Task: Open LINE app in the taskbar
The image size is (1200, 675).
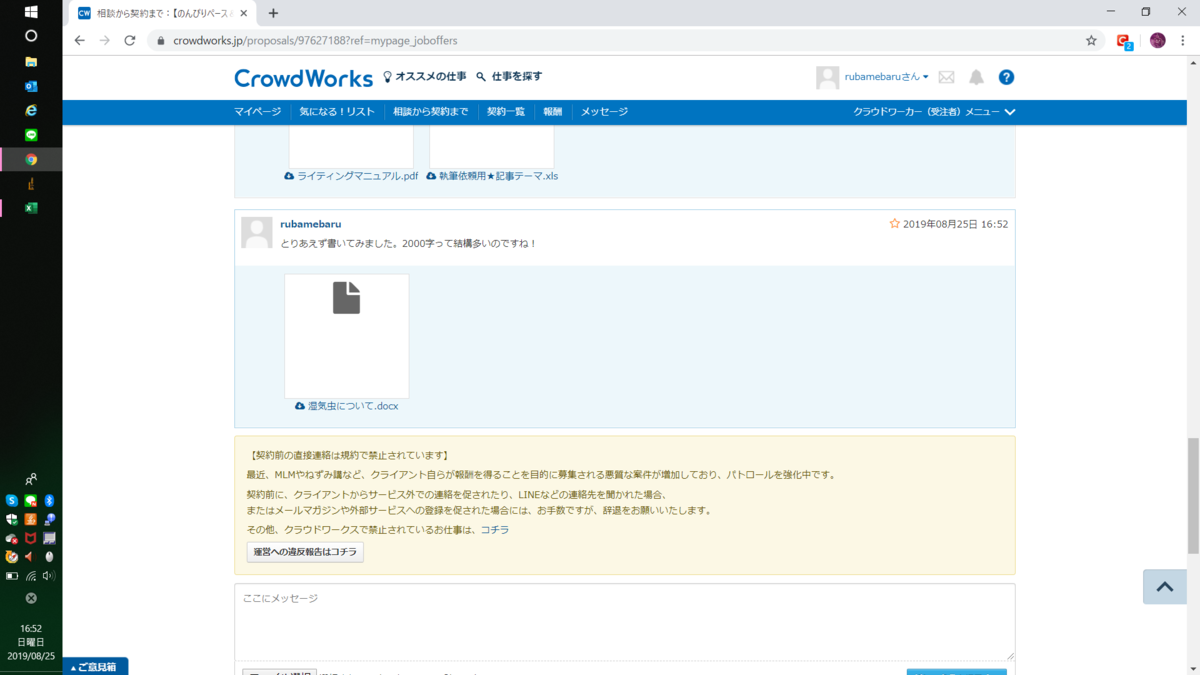Action: (31, 135)
